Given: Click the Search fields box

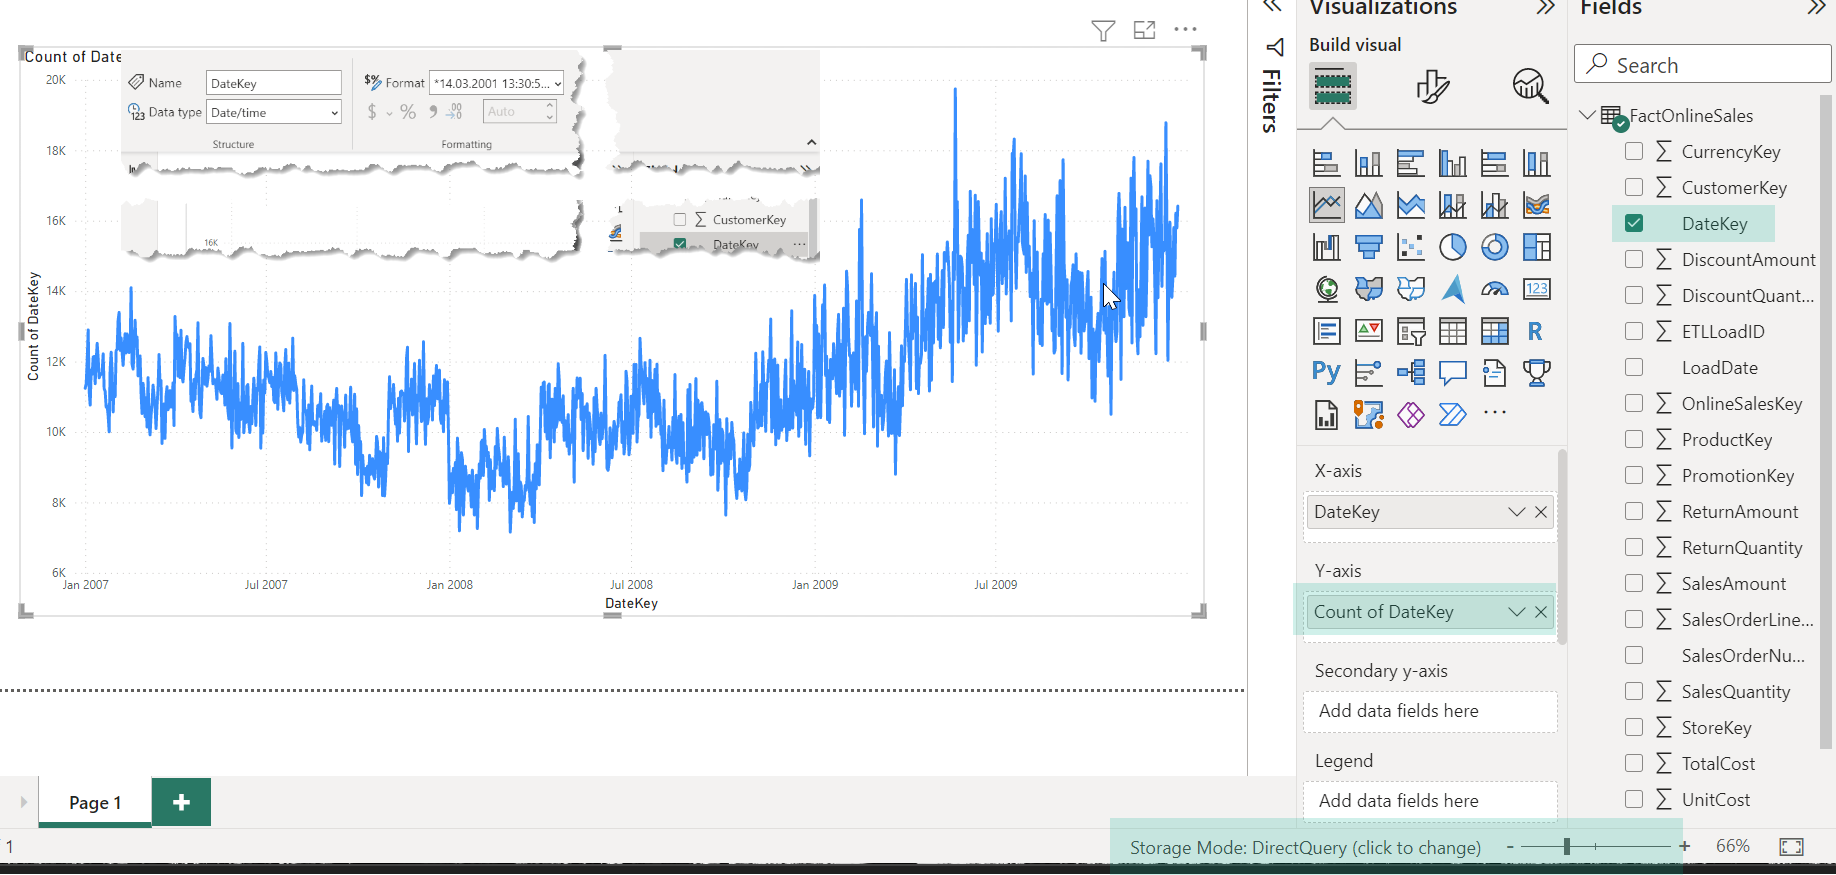Looking at the screenshot, I should click(1703, 65).
